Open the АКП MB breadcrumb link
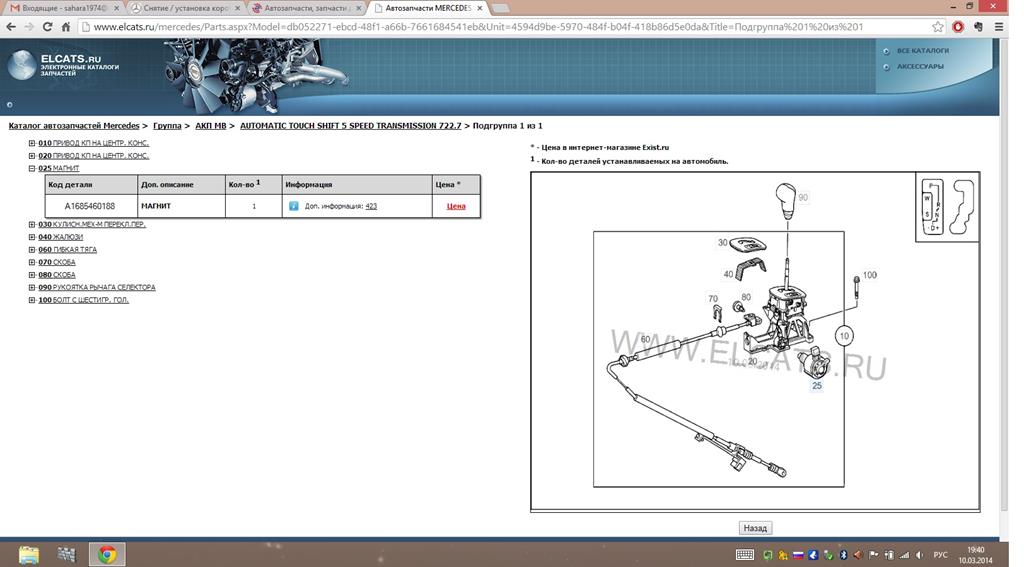Viewport: 1024px width, 567px height. point(210,126)
